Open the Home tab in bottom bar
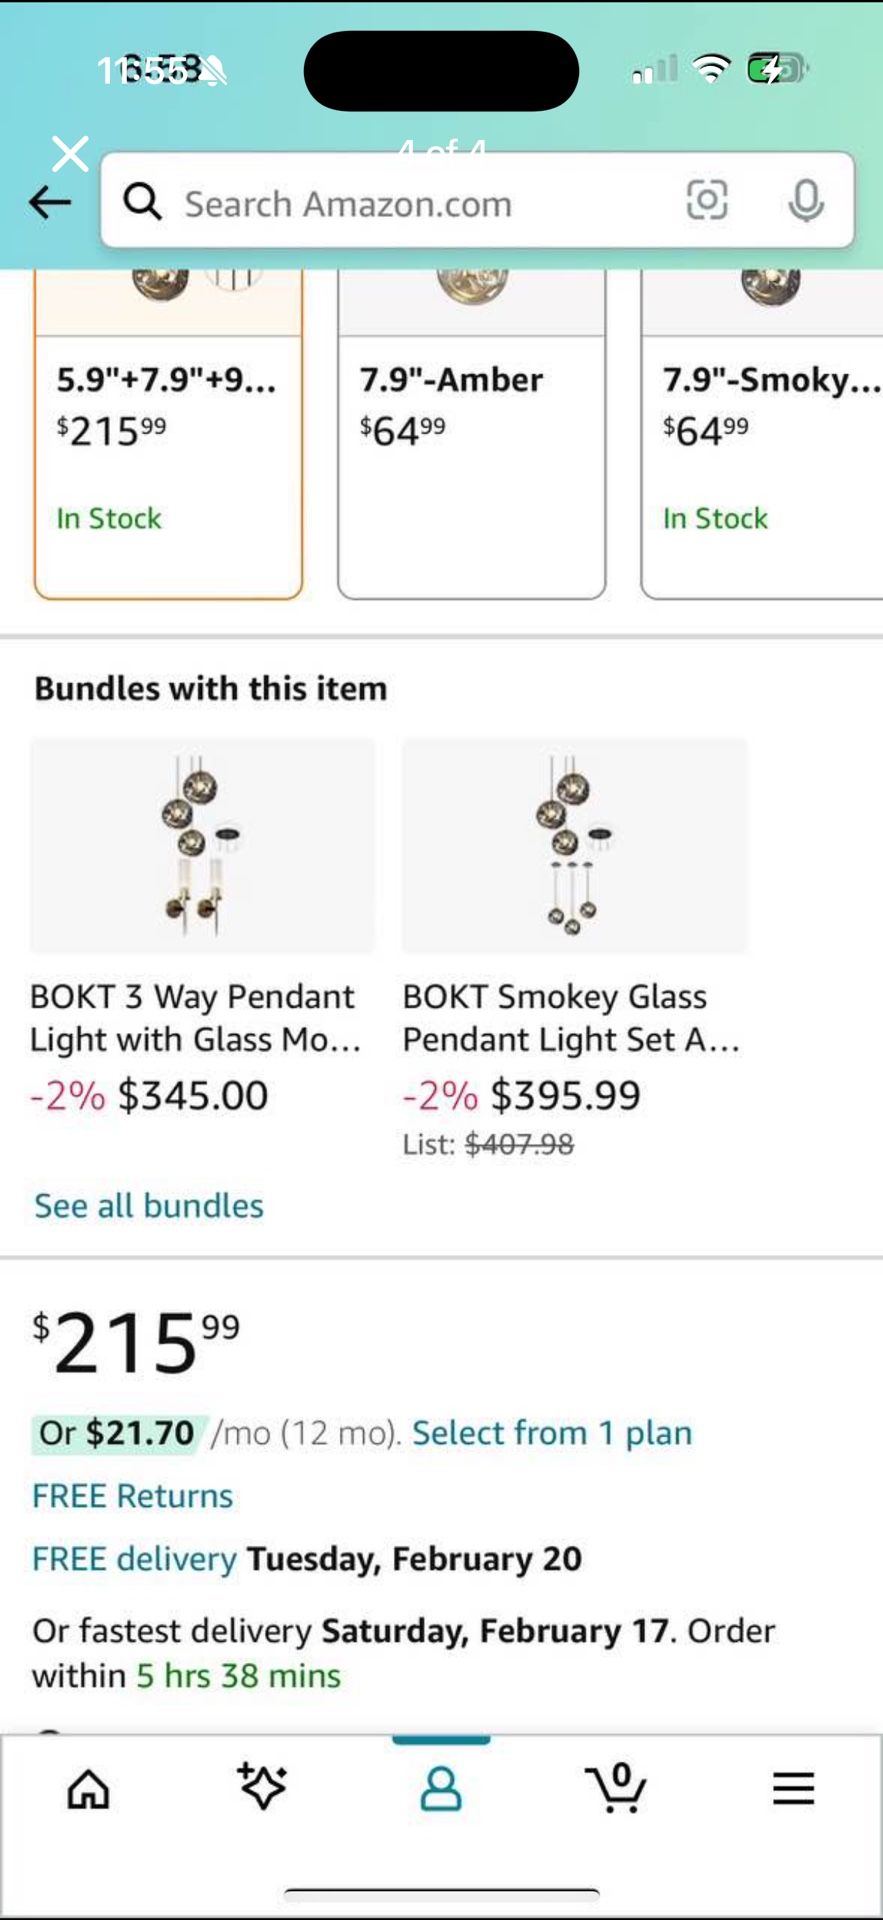Image resolution: width=883 pixels, height=1920 pixels. point(88,1790)
